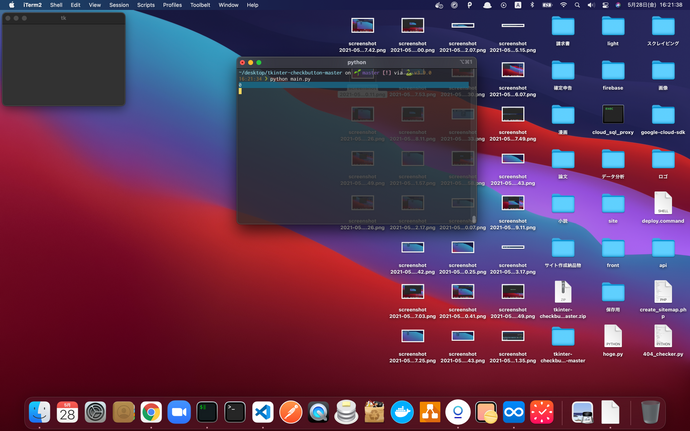The width and height of the screenshot is (690, 431).
Task: Open the recycling-box app icon in the Dock
Action: [x=374, y=413]
